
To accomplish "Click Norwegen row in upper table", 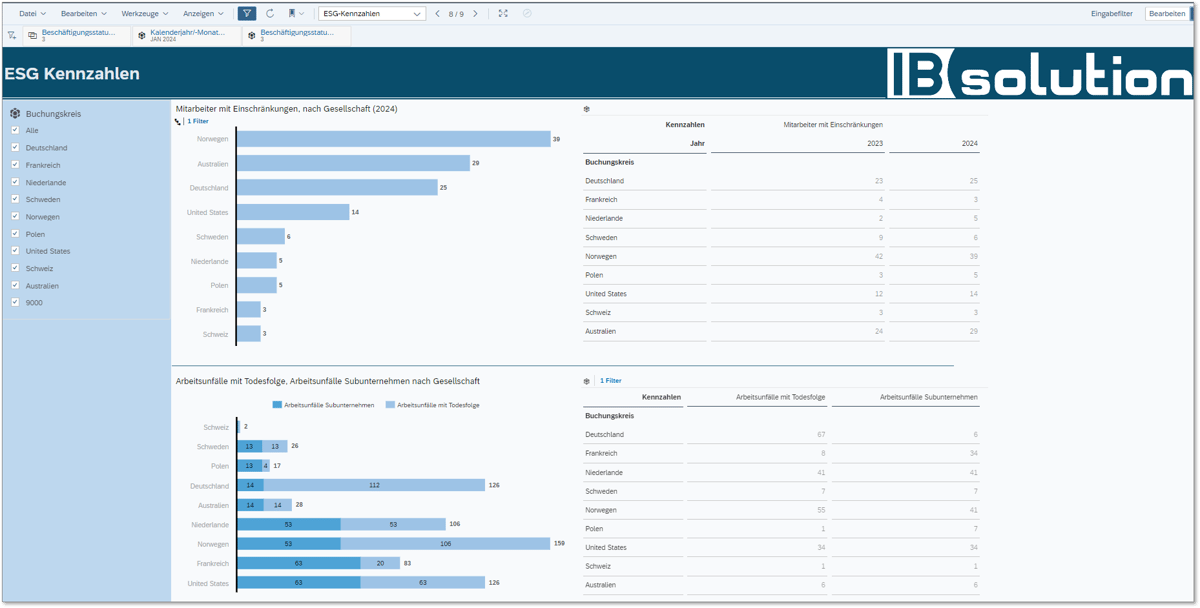I will click(x=782, y=256).
